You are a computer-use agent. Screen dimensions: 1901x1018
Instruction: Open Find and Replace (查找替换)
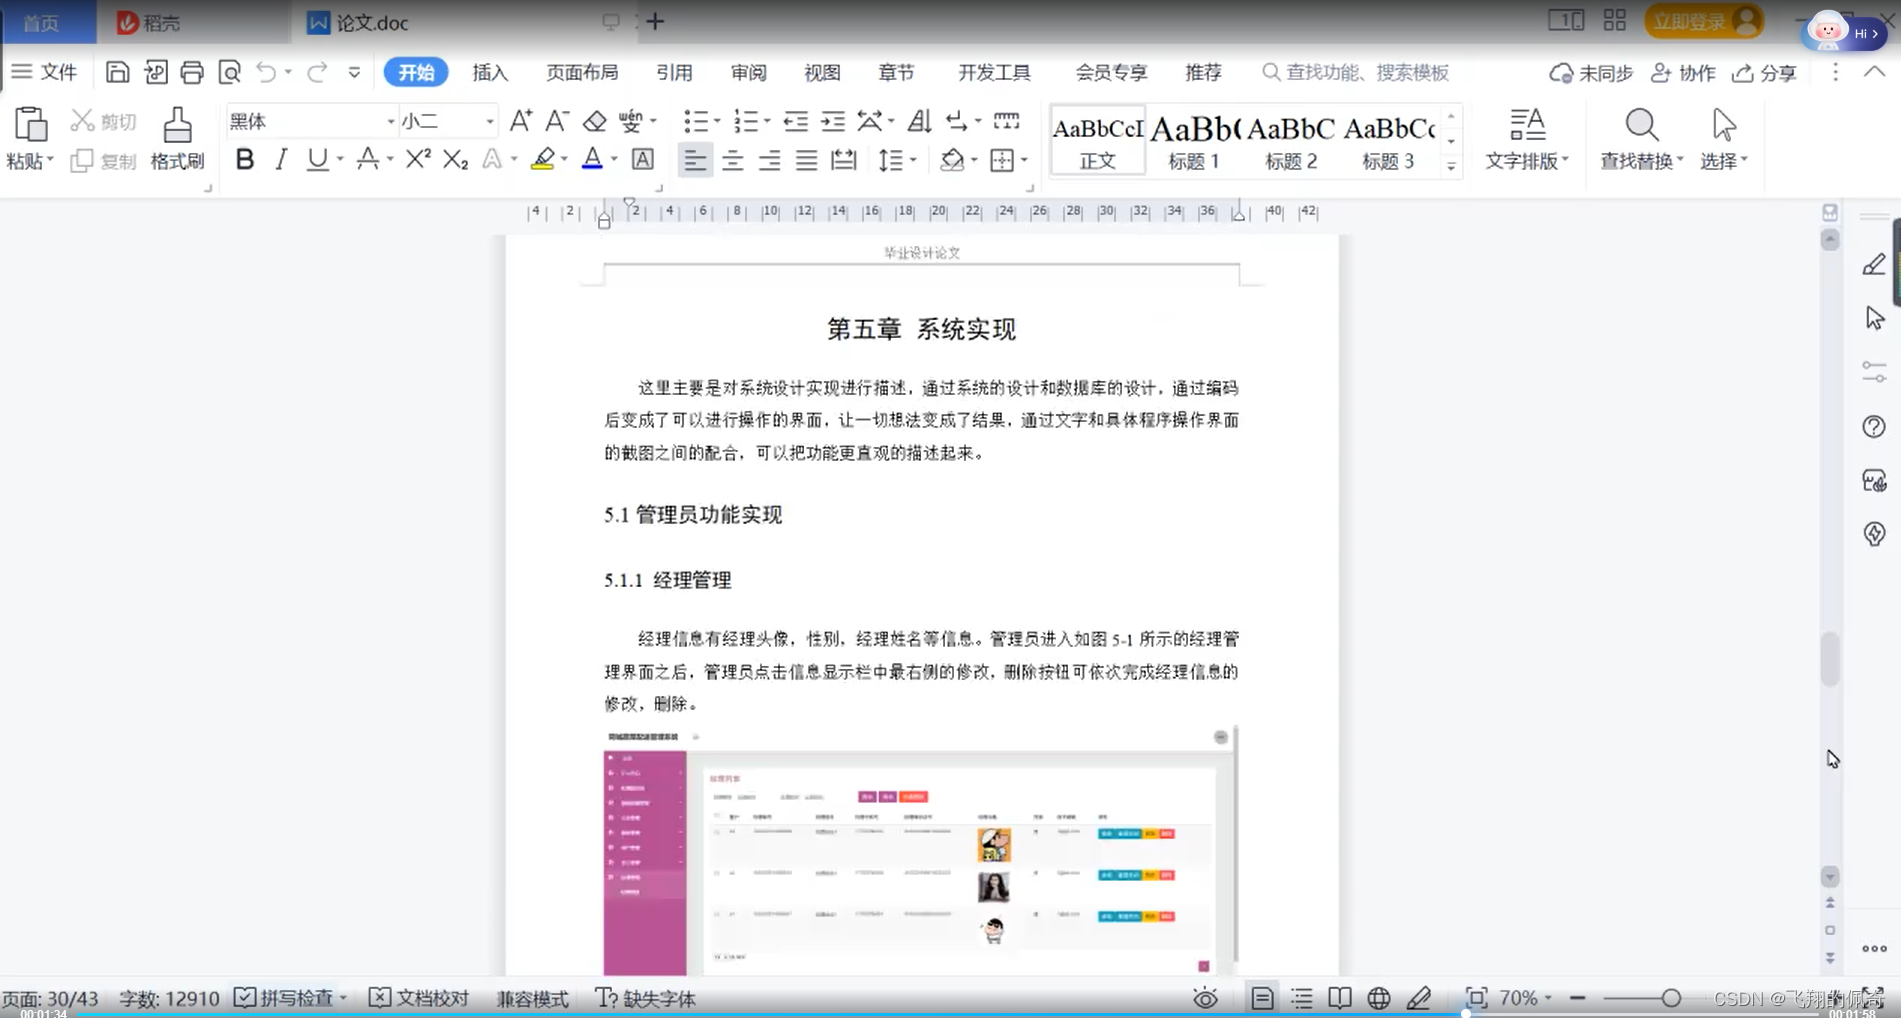(1641, 139)
